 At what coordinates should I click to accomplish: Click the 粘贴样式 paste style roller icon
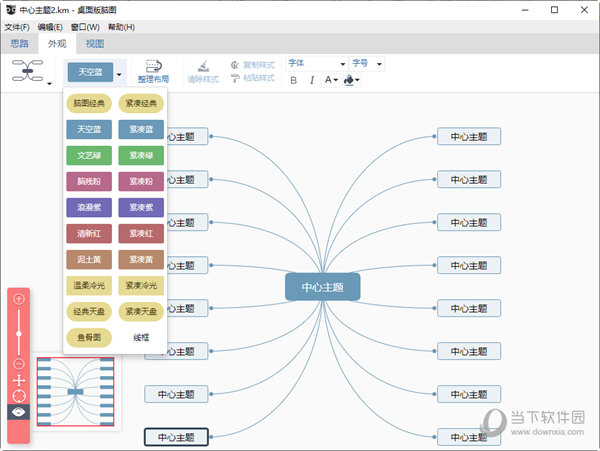click(235, 78)
